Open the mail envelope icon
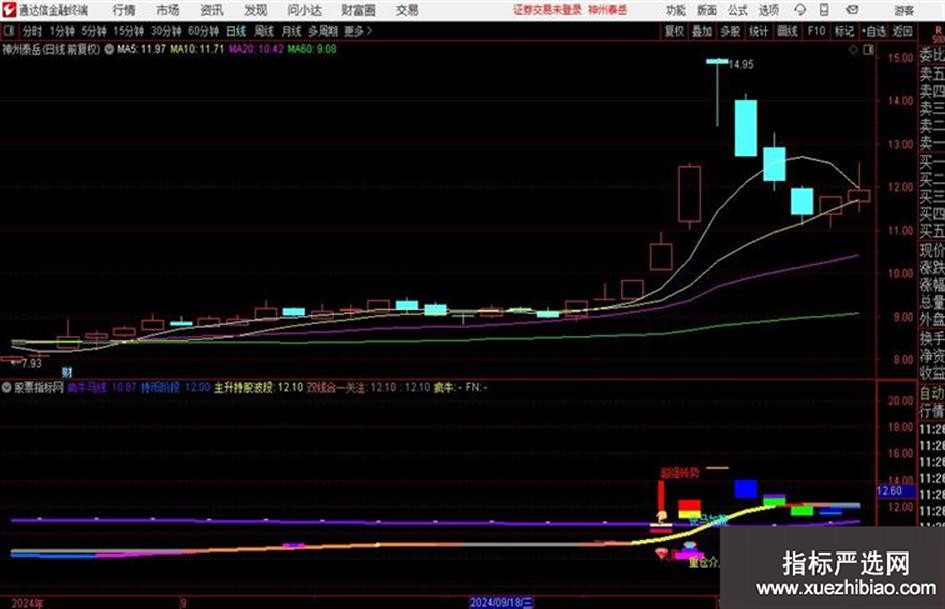Viewport: 945px width, 609px height. 852,10
